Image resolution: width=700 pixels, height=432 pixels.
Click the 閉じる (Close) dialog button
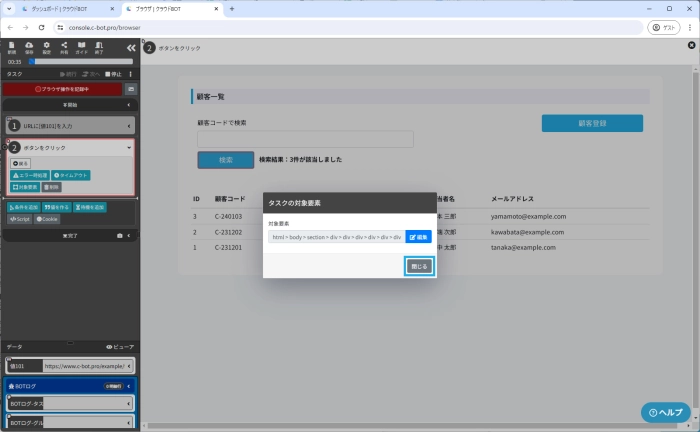(419, 266)
